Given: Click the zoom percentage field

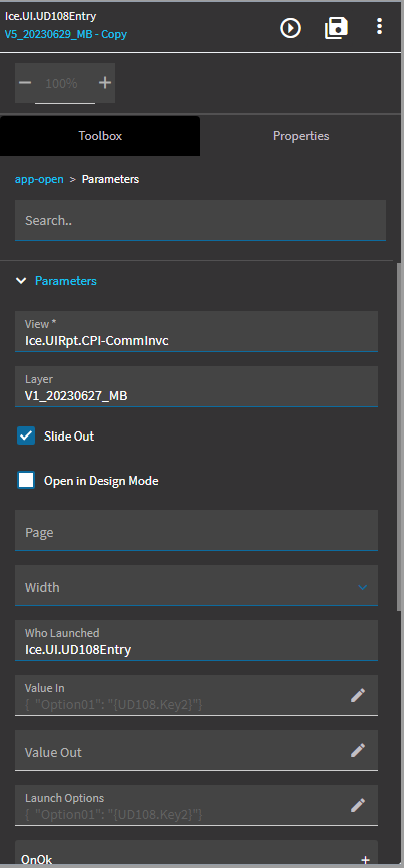Looking at the screenshot, I should pos(65,84).
